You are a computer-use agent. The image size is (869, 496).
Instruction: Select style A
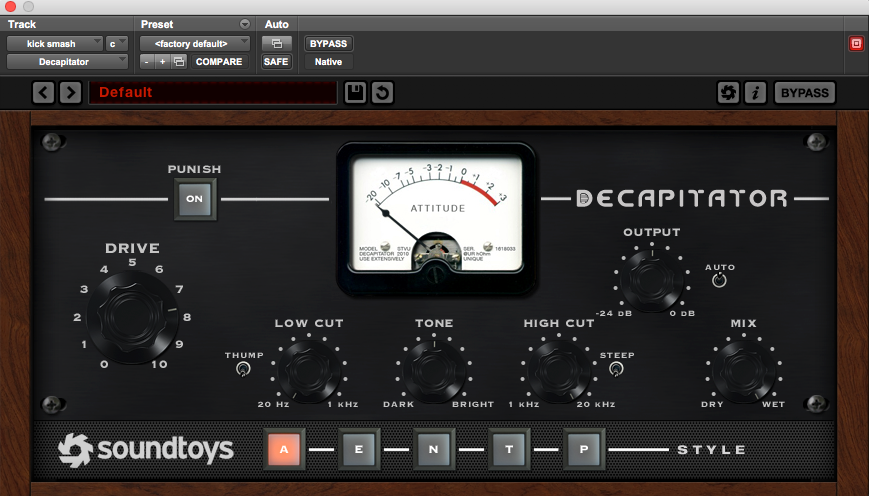click(x=284, y=449)
